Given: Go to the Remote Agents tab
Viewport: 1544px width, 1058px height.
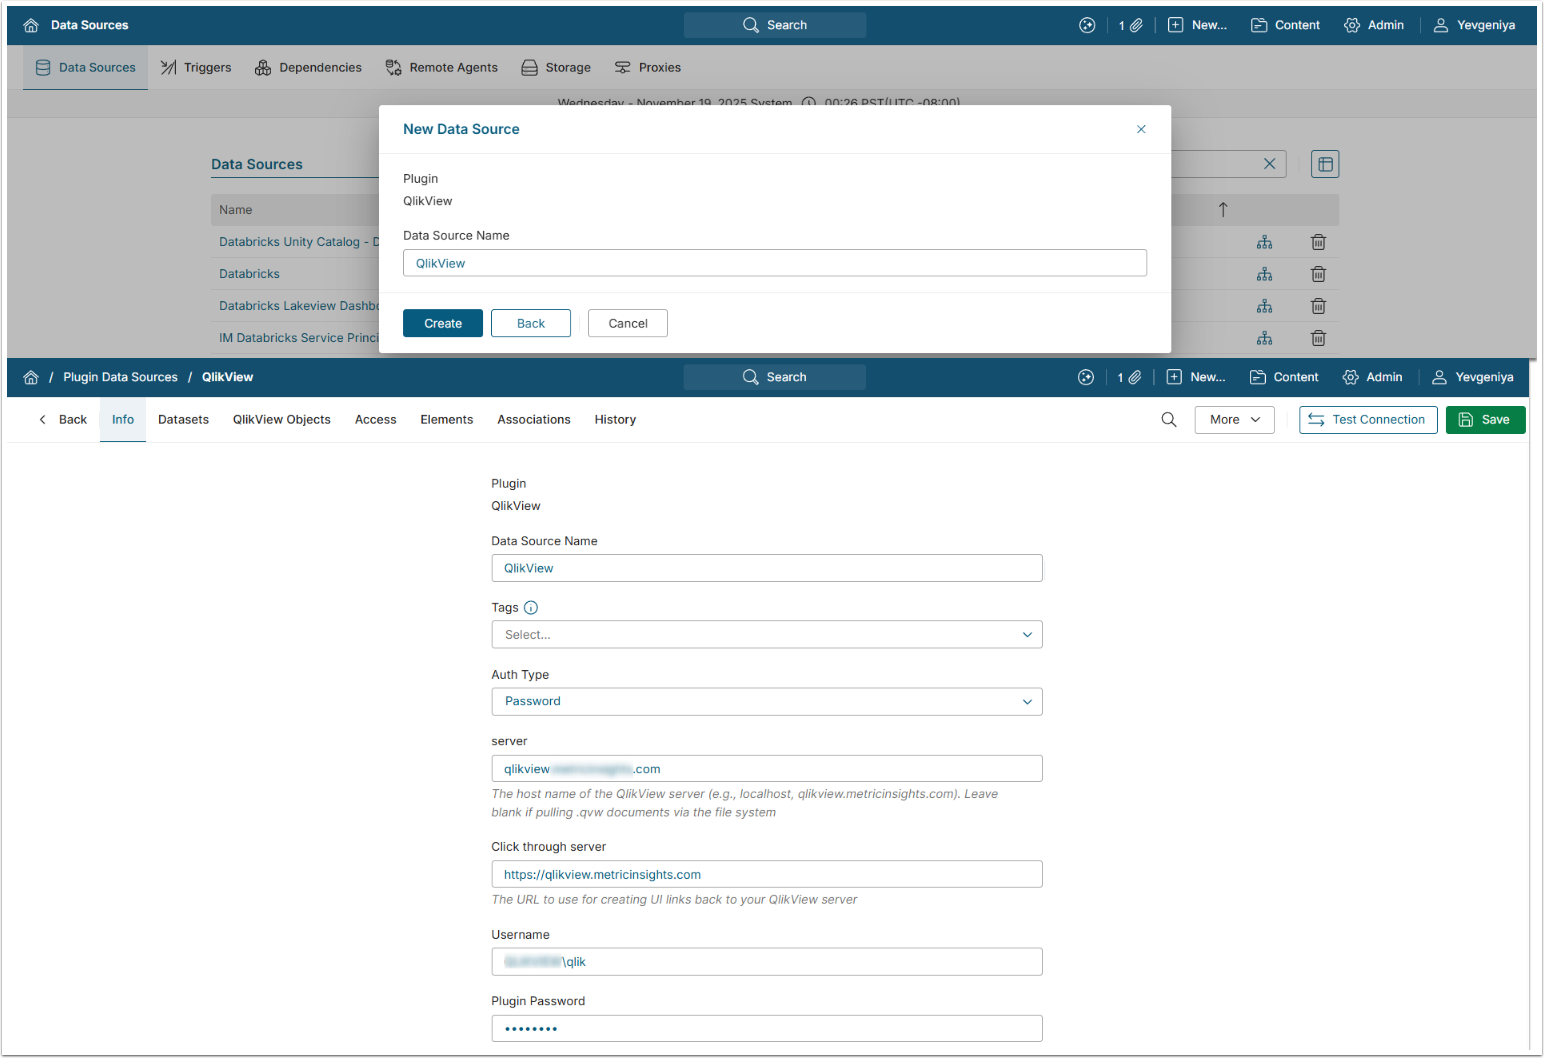Looking at the screenshot, I should (x=441, y=67).
